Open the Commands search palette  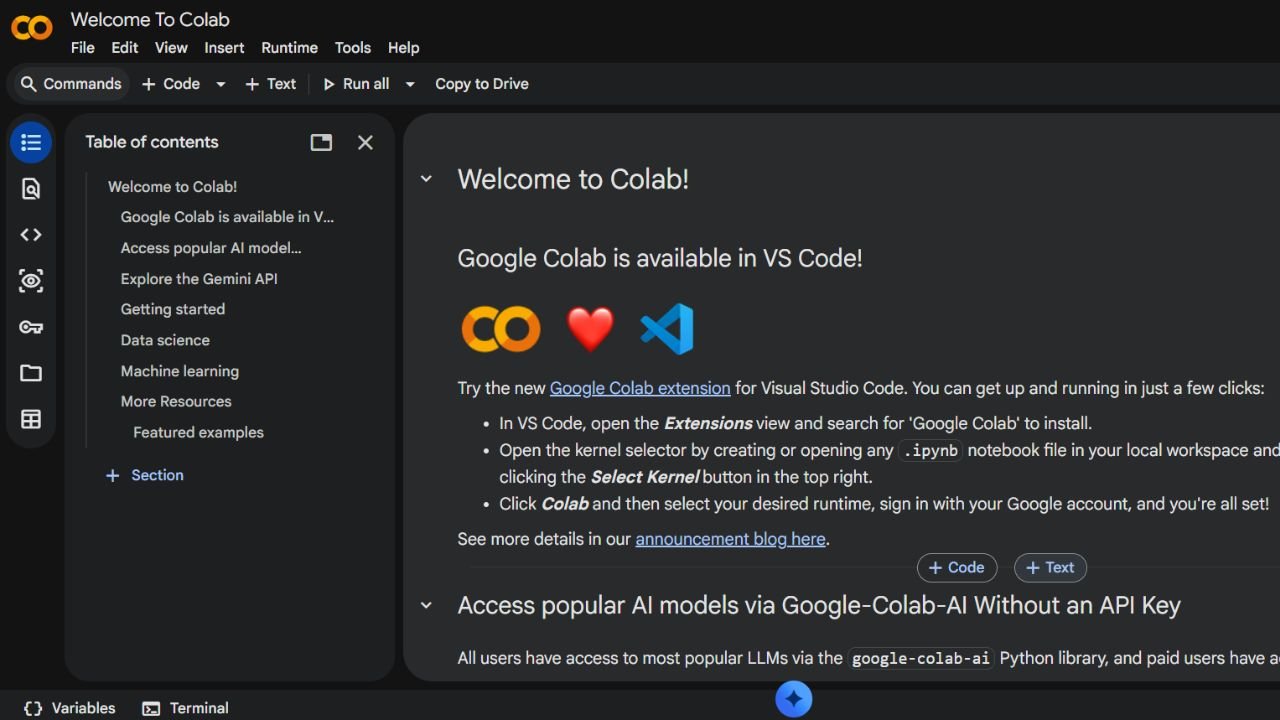tap(70, 84)
